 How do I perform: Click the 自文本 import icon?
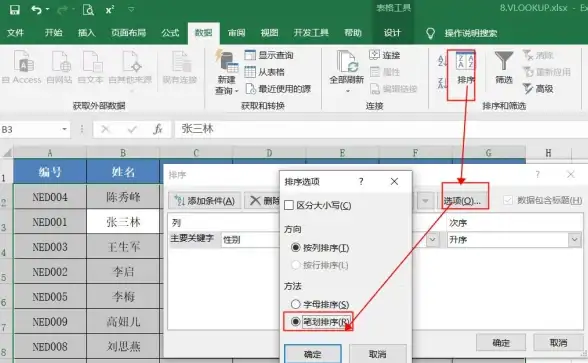click(x=91, y=67)
